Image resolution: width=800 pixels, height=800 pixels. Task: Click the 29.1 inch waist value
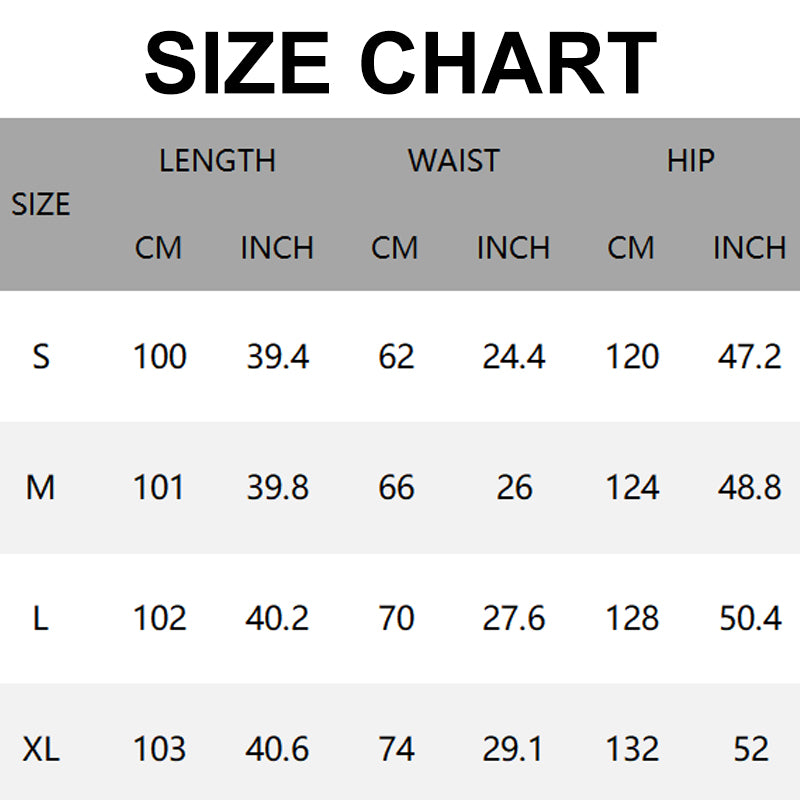tap(514, 748)
